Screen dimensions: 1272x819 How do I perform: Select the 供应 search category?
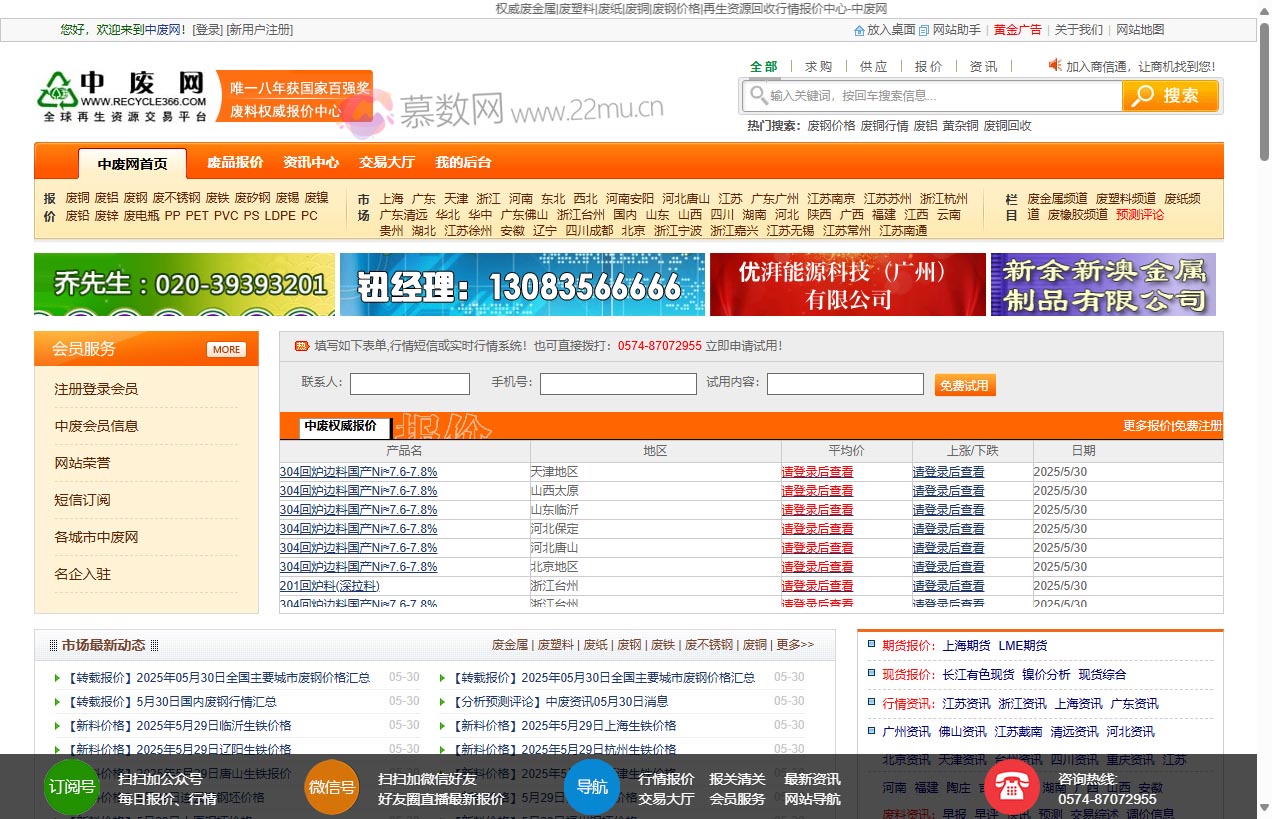coord(872,66)
